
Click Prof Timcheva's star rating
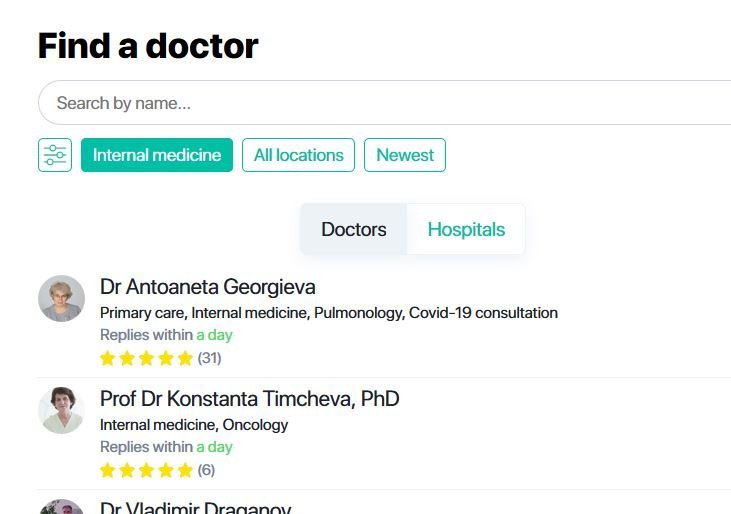click(x=146, y=470)
